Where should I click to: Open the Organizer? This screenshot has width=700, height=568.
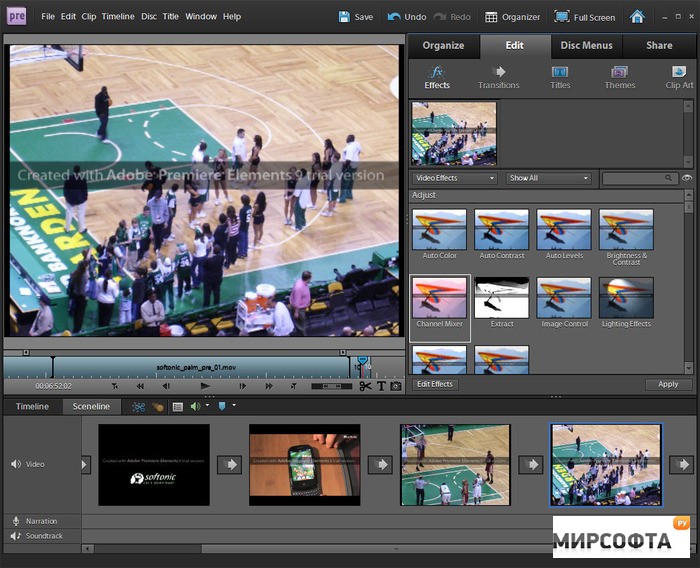click(x=512, y=17)
